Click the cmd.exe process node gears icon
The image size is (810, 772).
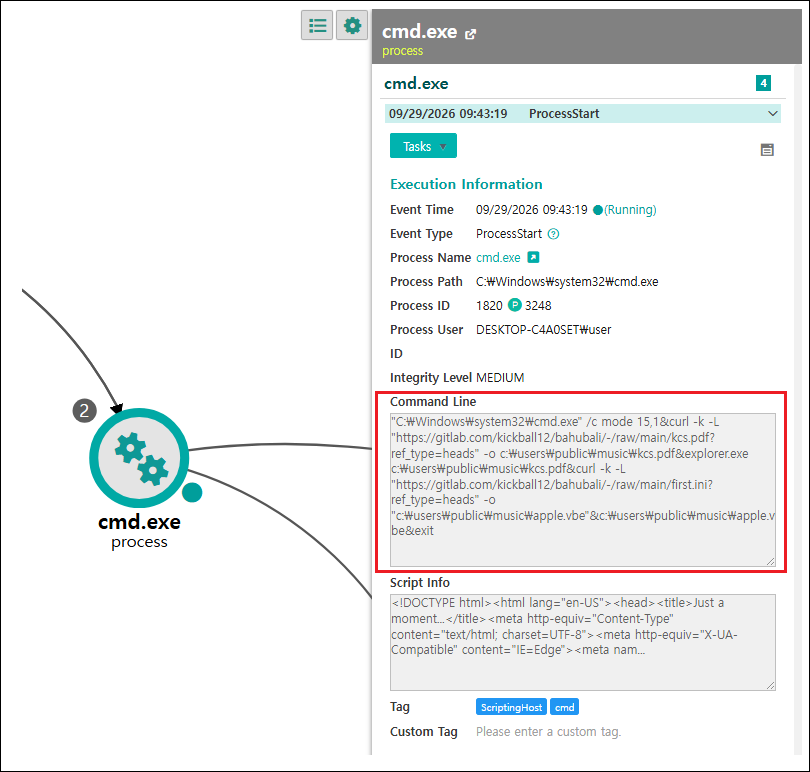tap(139, 458)
